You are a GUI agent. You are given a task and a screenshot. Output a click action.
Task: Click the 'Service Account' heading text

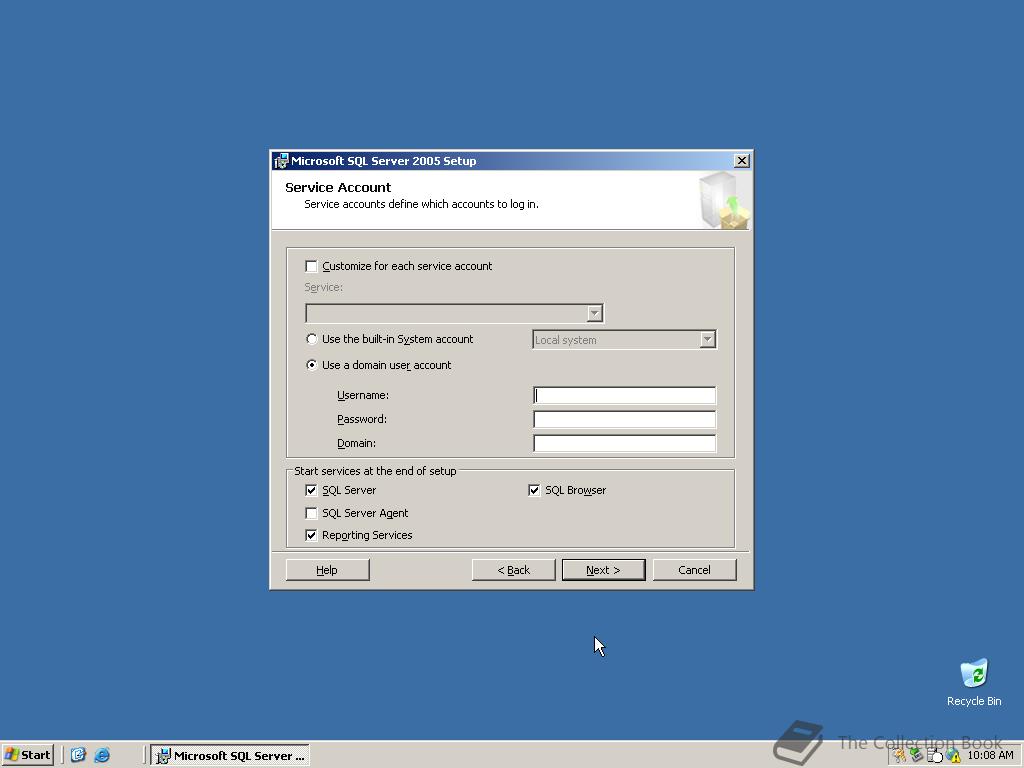[x=338, y=187]
